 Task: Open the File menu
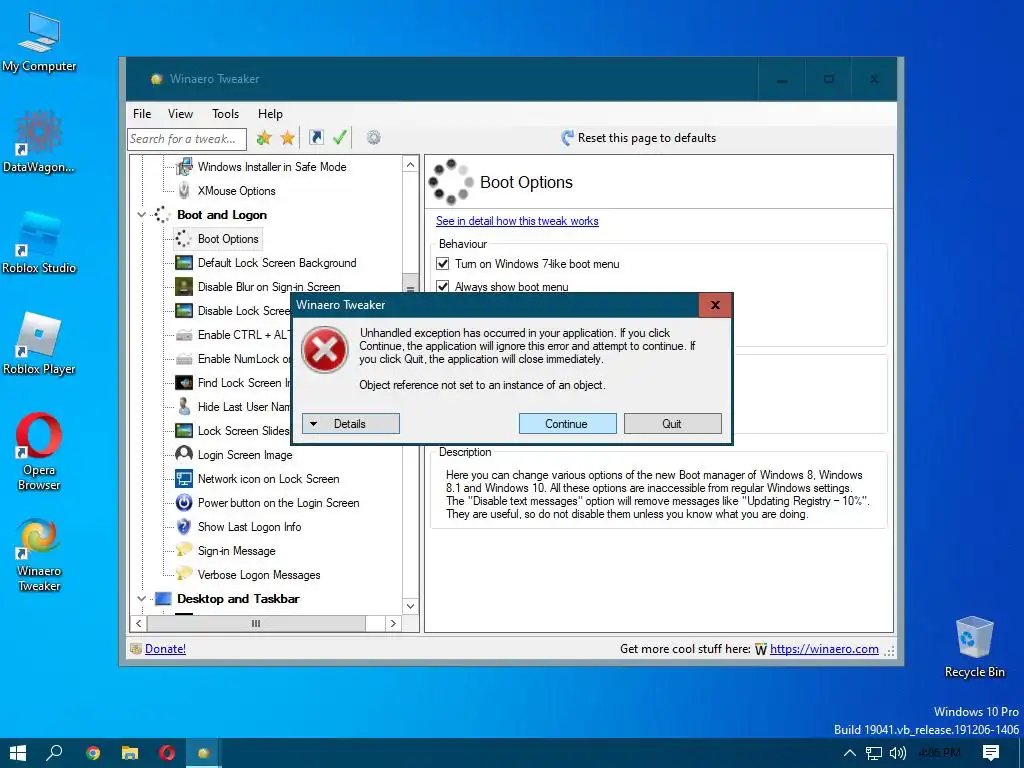(x=142, y=114)
